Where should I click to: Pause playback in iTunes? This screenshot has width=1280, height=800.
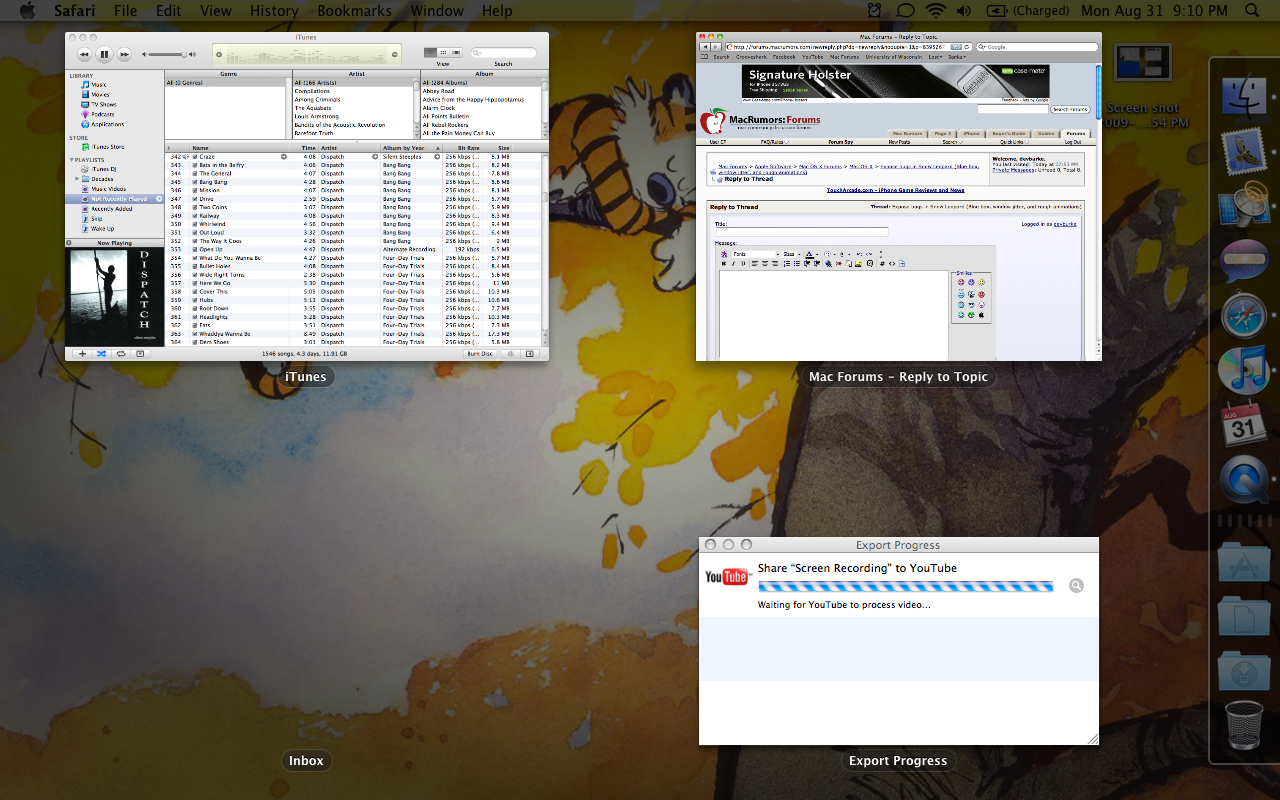pos(104,54)
